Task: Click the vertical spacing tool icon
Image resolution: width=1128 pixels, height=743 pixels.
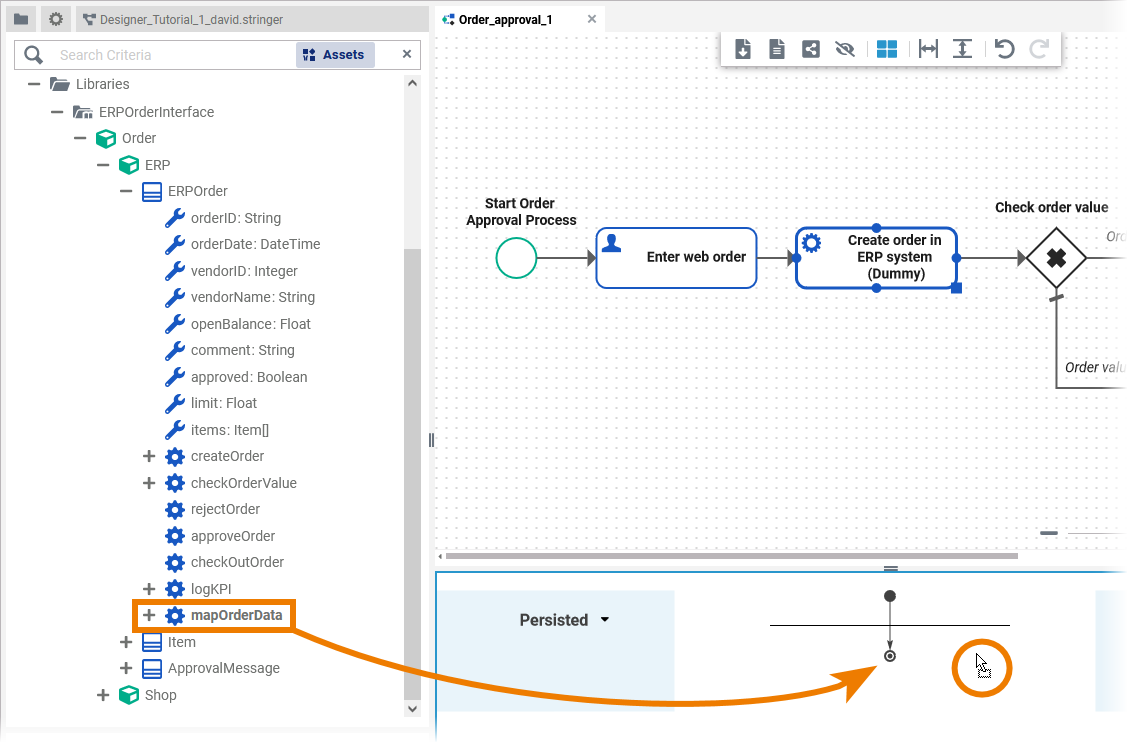Action: [962, 49]
